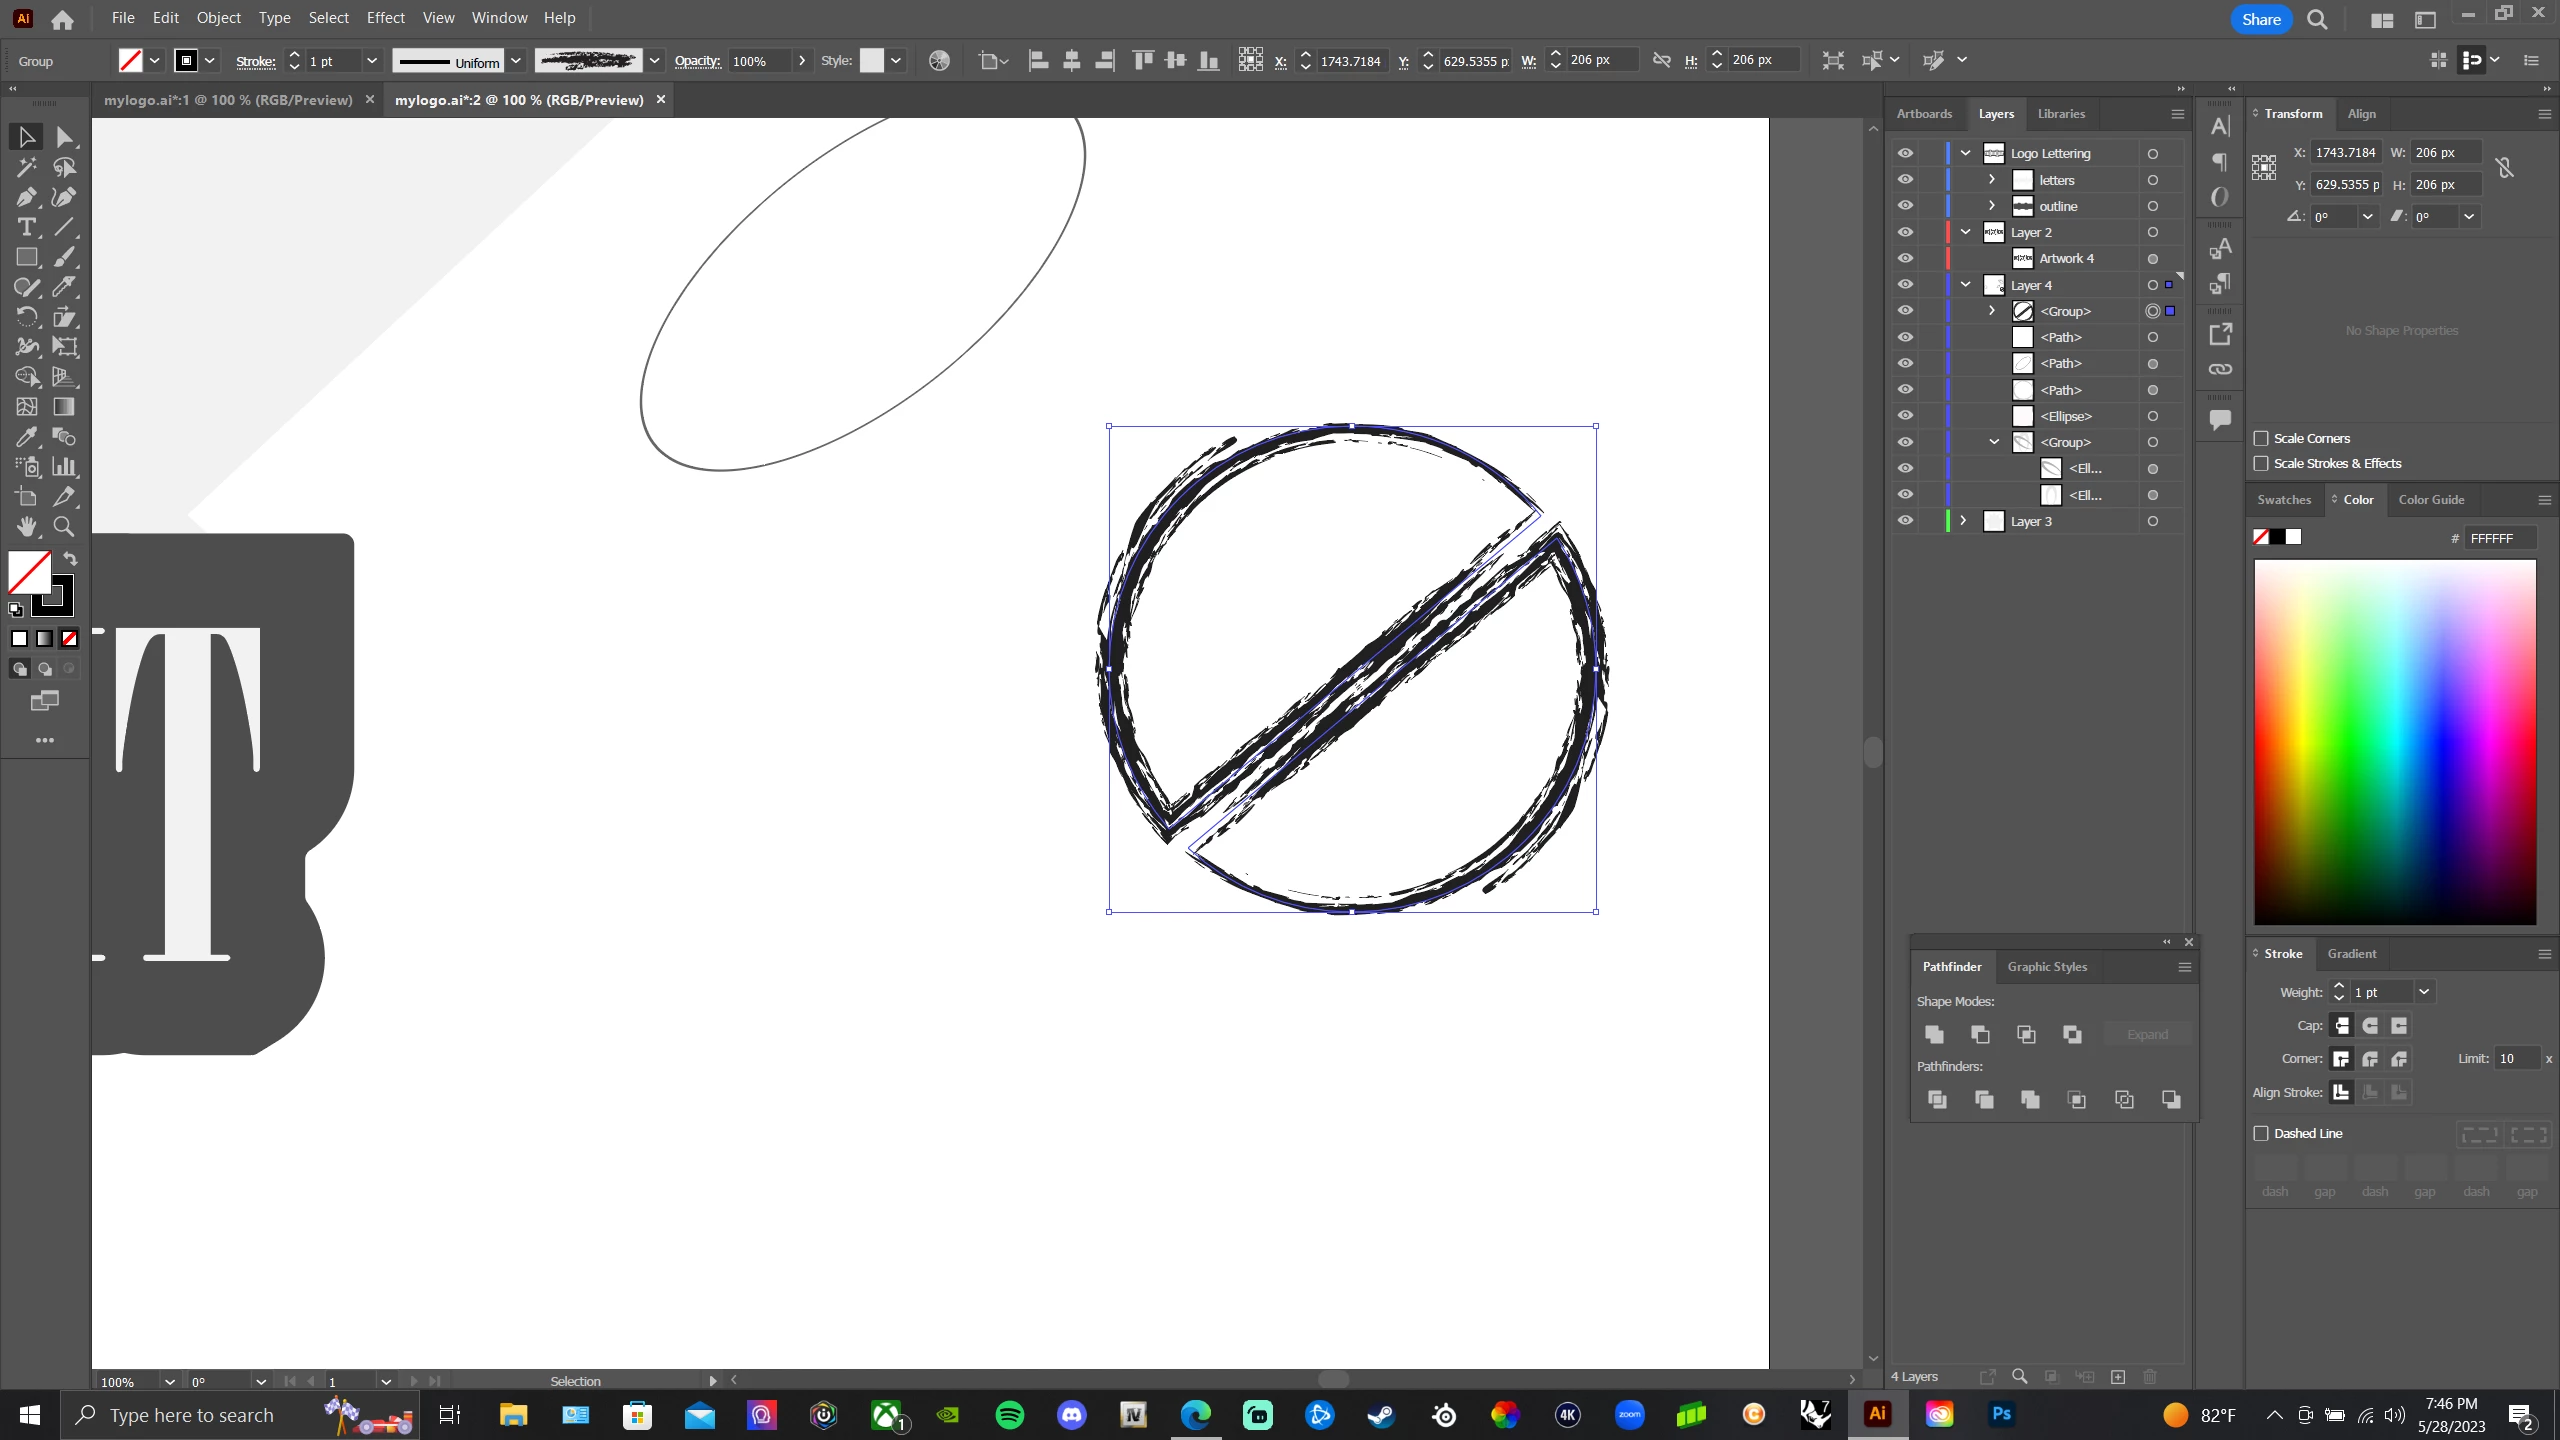Select the Zoom tool
The width and height of the screenshot is (2560, 1440).
tap(64, 527)
